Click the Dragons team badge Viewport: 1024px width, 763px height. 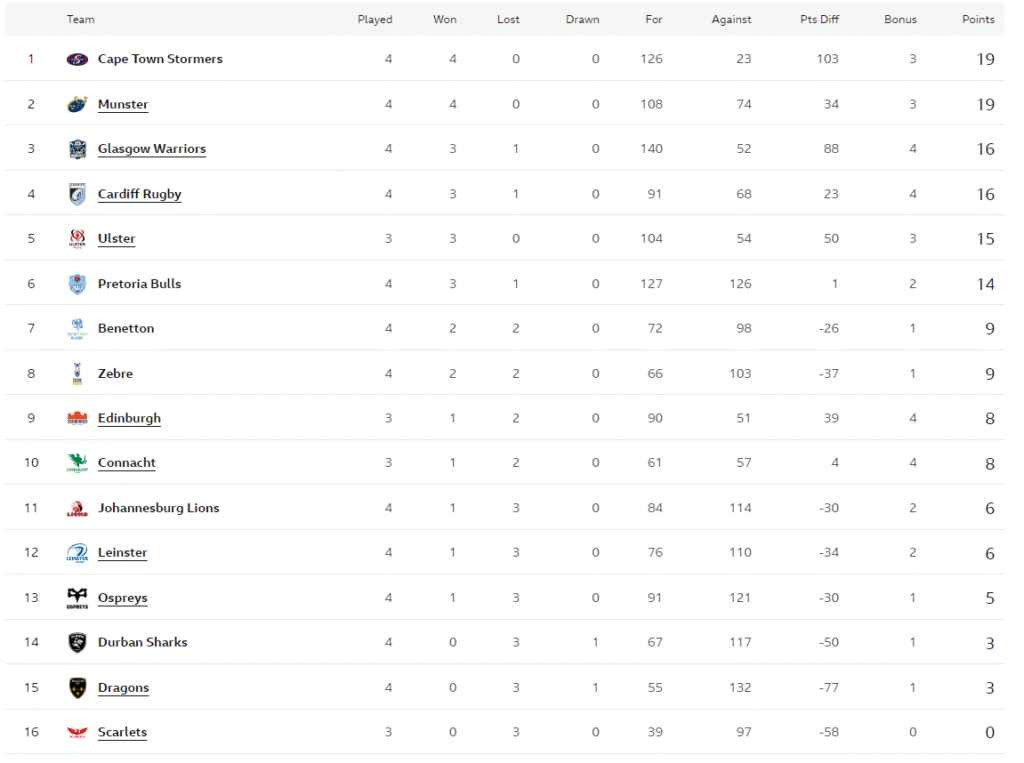(77, 688)
